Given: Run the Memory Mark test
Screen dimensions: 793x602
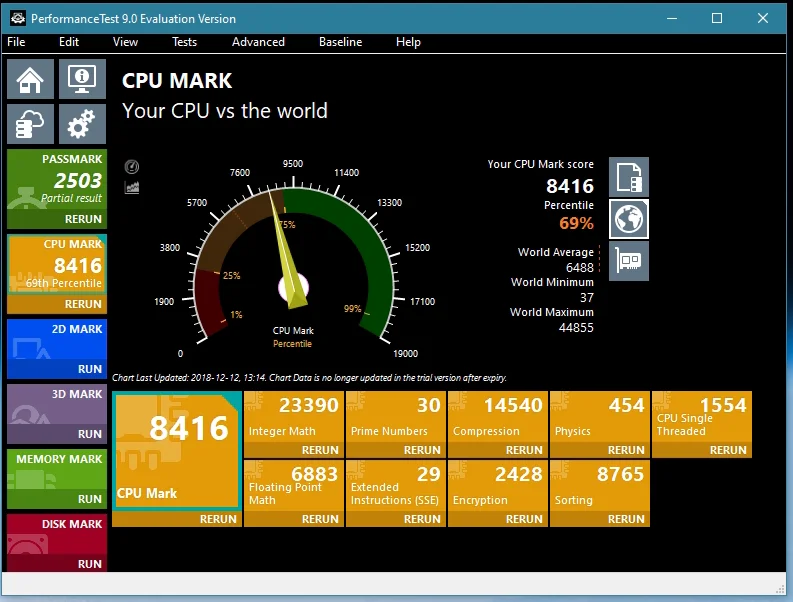Looking at the screenshot, I should 57,499.
